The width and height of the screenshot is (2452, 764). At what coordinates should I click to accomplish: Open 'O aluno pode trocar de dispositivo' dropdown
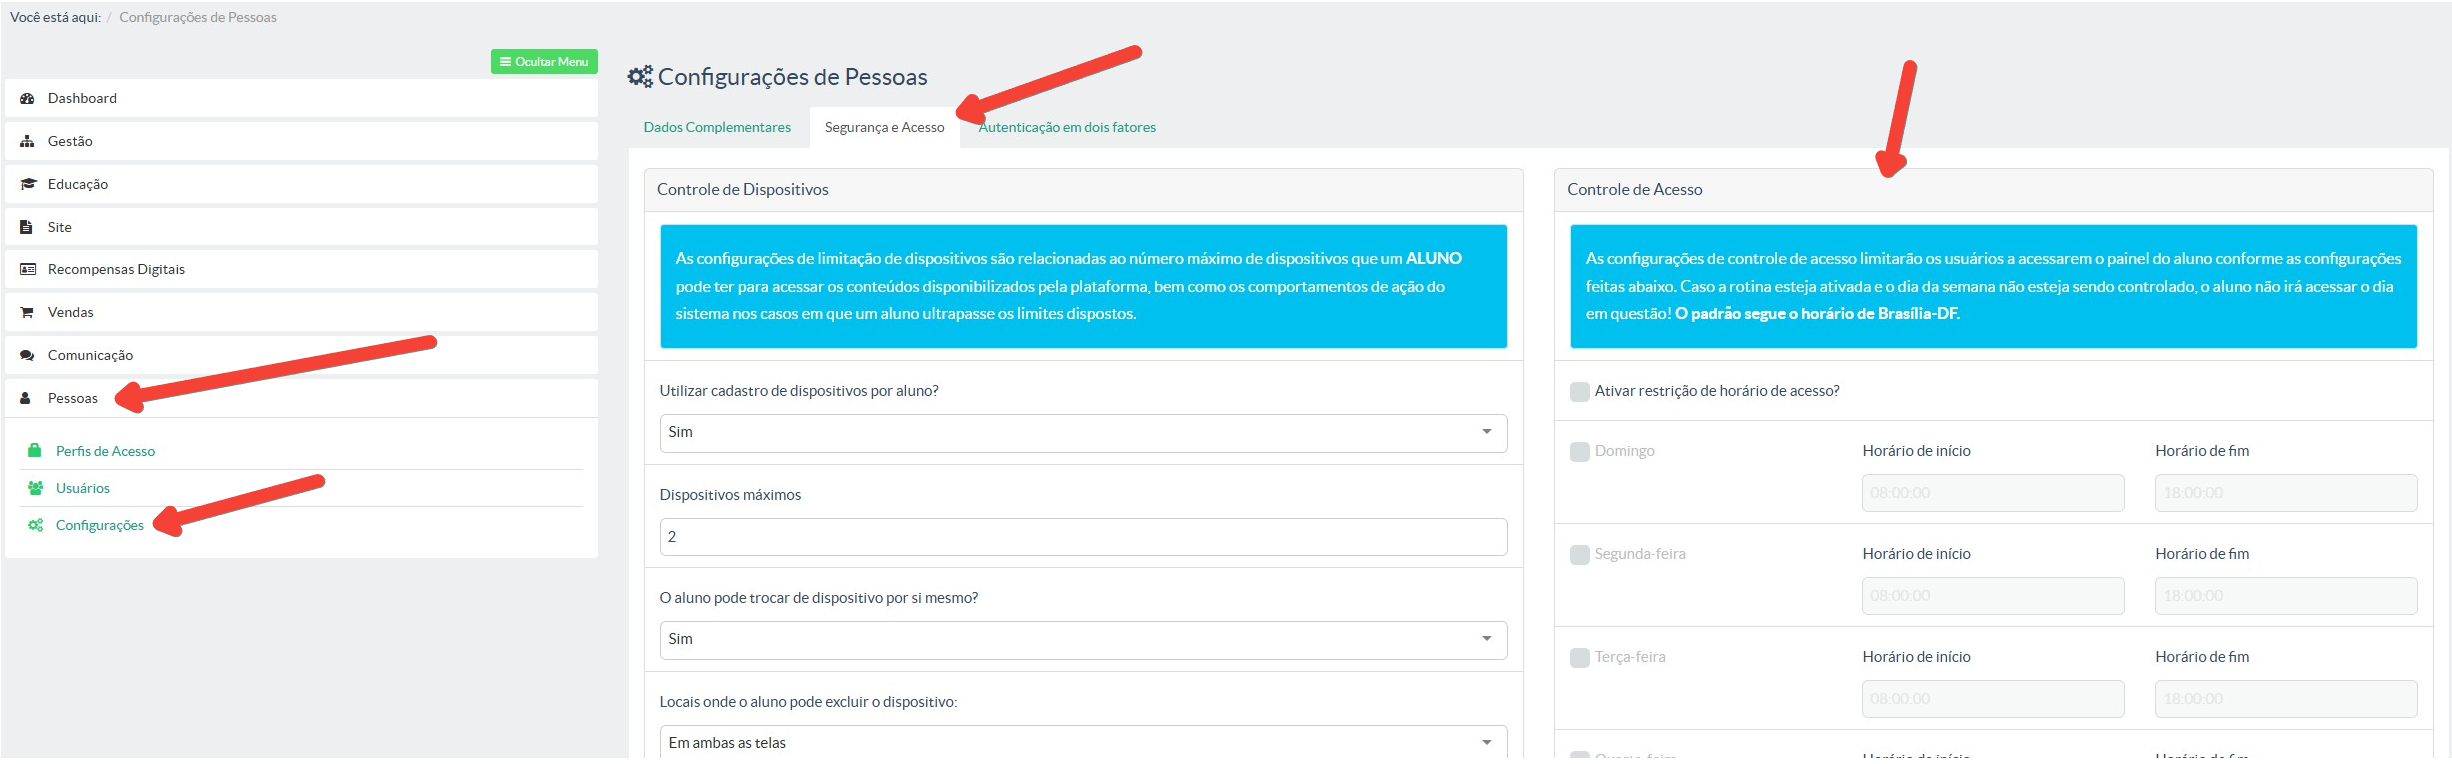pyautogui.click(x=1083, y=640)
